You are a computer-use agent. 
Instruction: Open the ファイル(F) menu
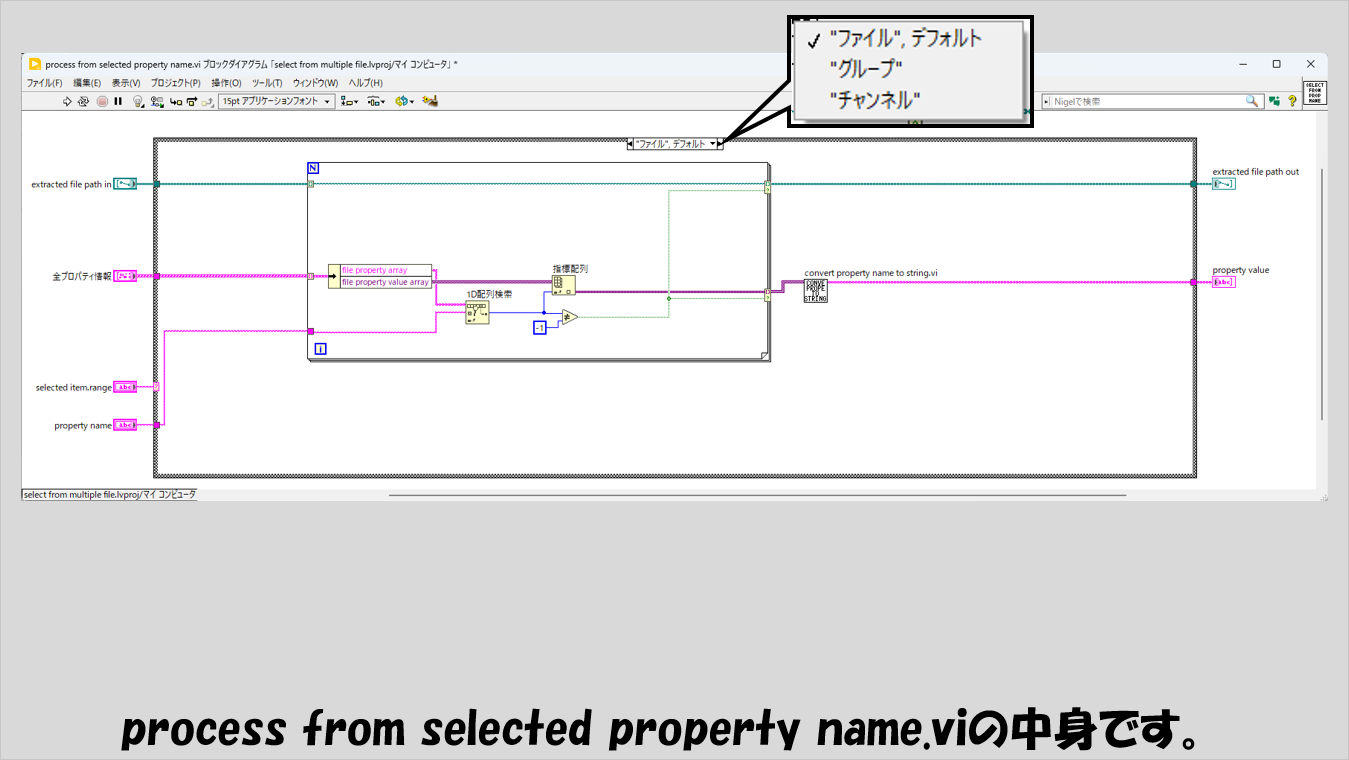pyautogui.click(x=44, y=83)
